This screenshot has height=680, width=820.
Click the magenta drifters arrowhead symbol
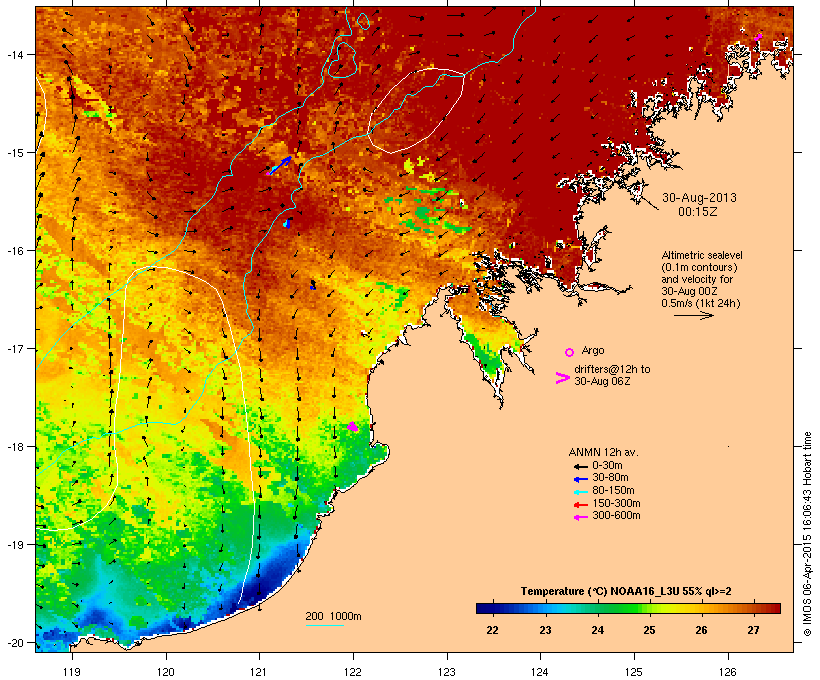[x=562, y=378]
